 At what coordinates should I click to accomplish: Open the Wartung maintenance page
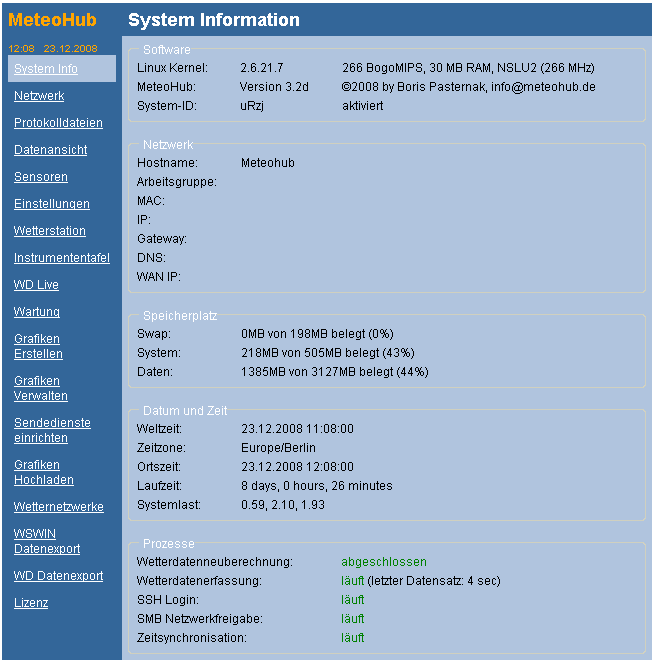tap(37, 312)
